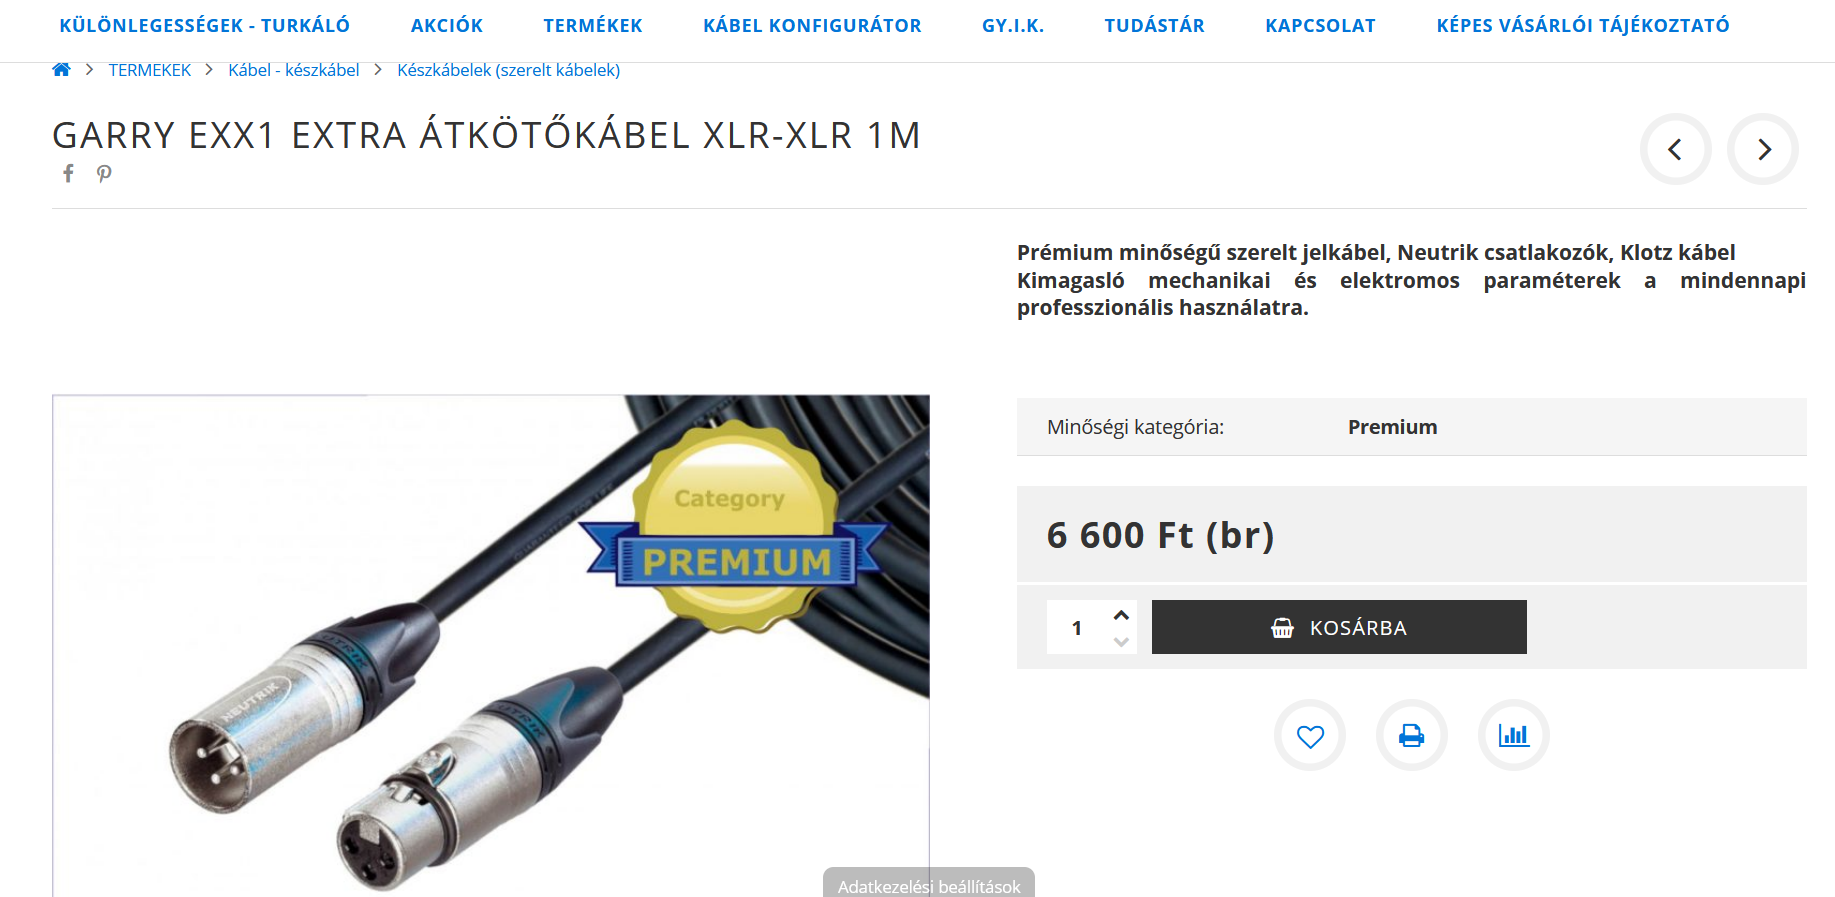This screenshot has width=1835, height=897.
Task: Open Adatkezelési beállítások settings tab
Action: click(x=929, y=883)
